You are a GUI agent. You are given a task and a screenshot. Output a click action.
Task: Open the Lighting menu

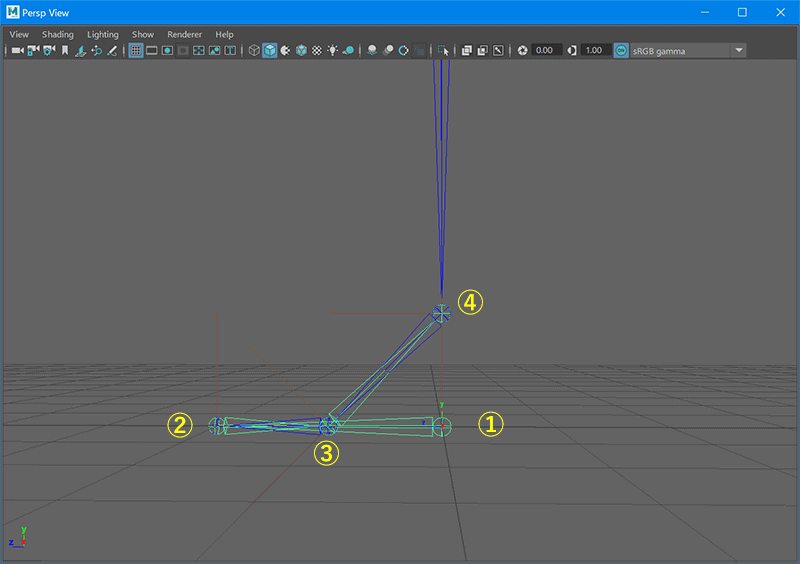pos(103,34)
